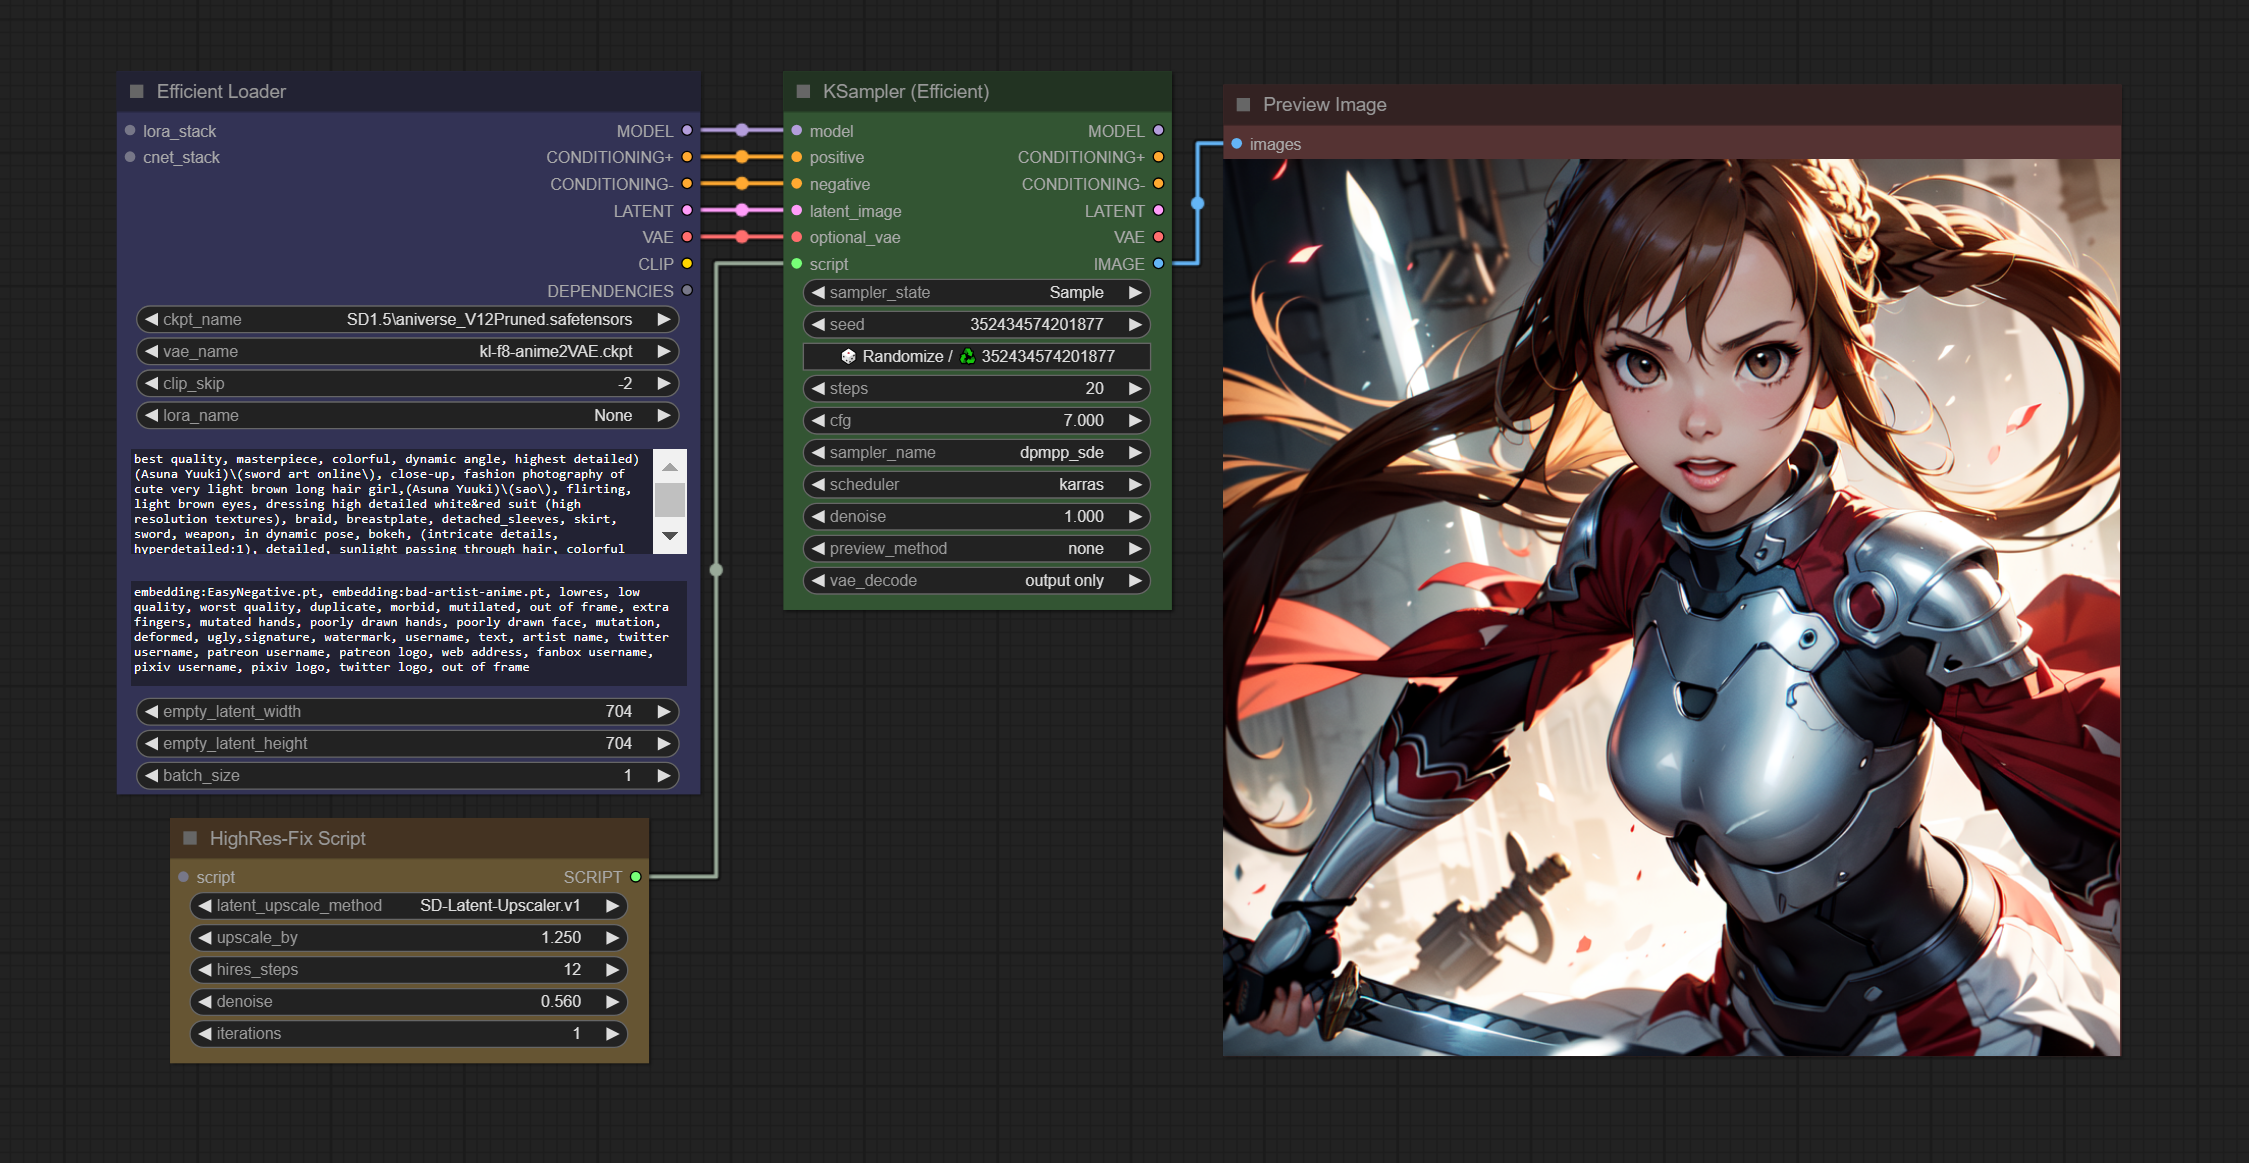This screenshot has height=1163, width=2249.
Task: Decrease cfg value with left arrow
Action: (818, 420)
